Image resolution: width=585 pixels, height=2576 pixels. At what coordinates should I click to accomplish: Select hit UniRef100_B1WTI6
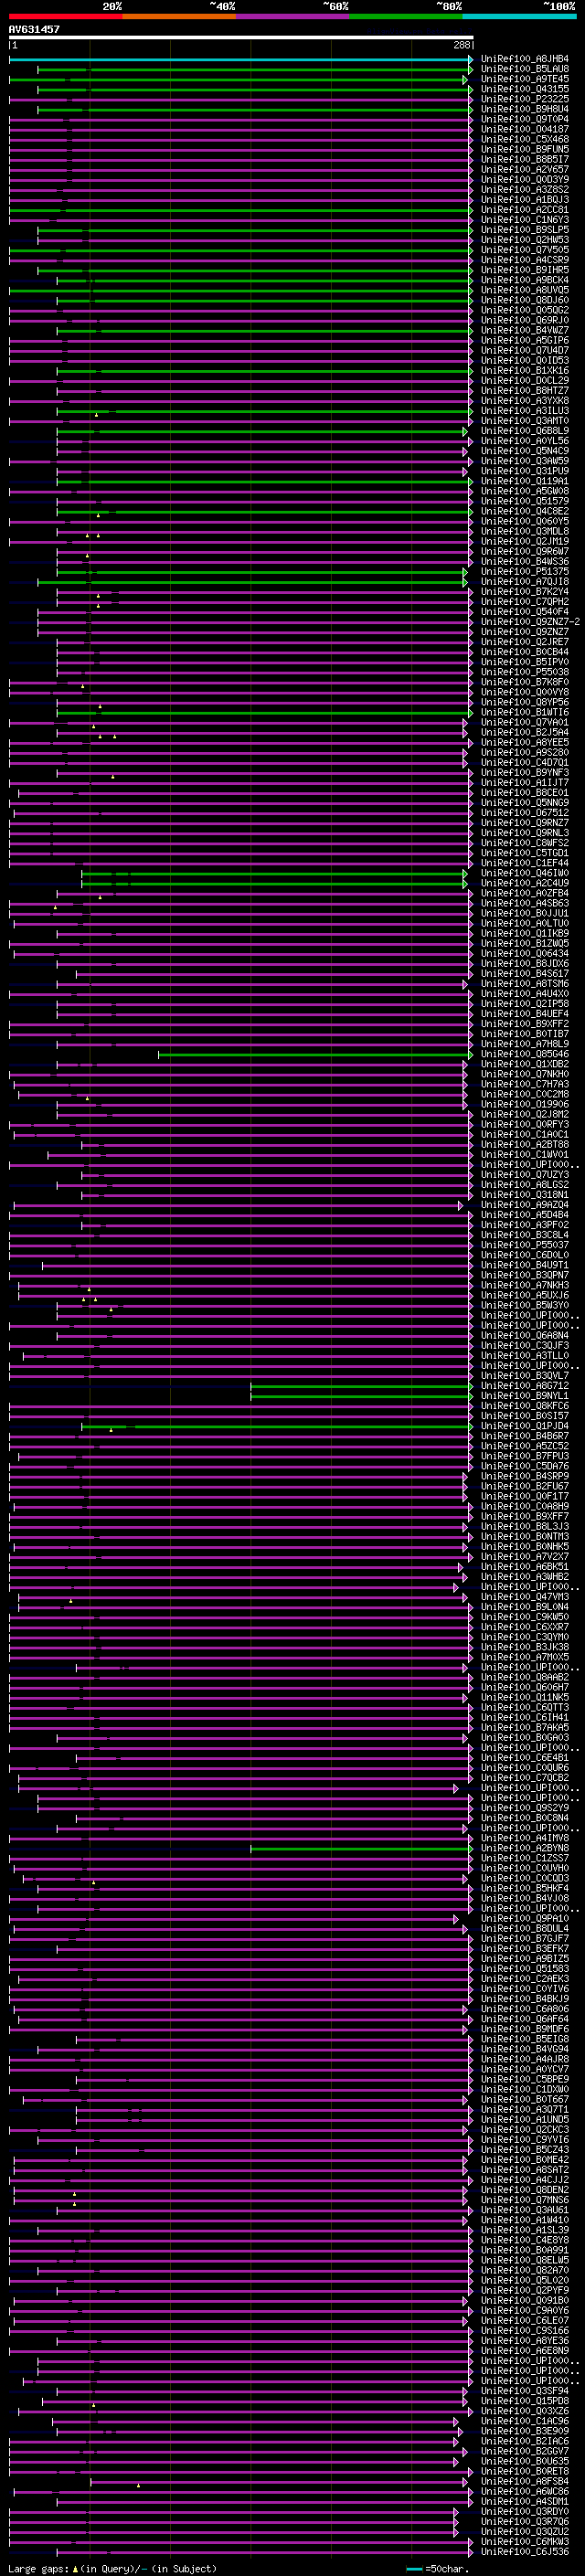pyautogui.click(x=525, y=712)
